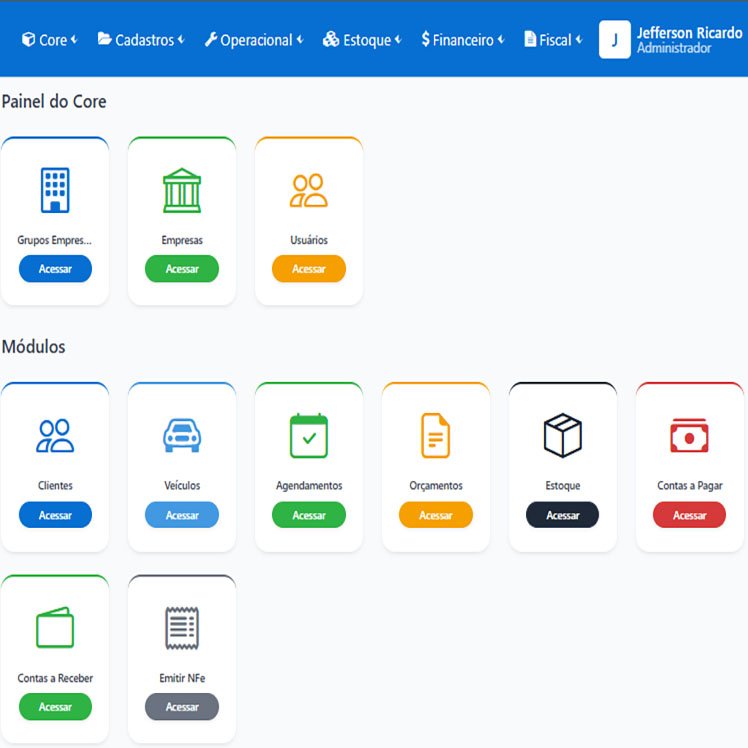Click the Contas a Receber wallet icon
The image size is (748, 748).
pos(55,628)
